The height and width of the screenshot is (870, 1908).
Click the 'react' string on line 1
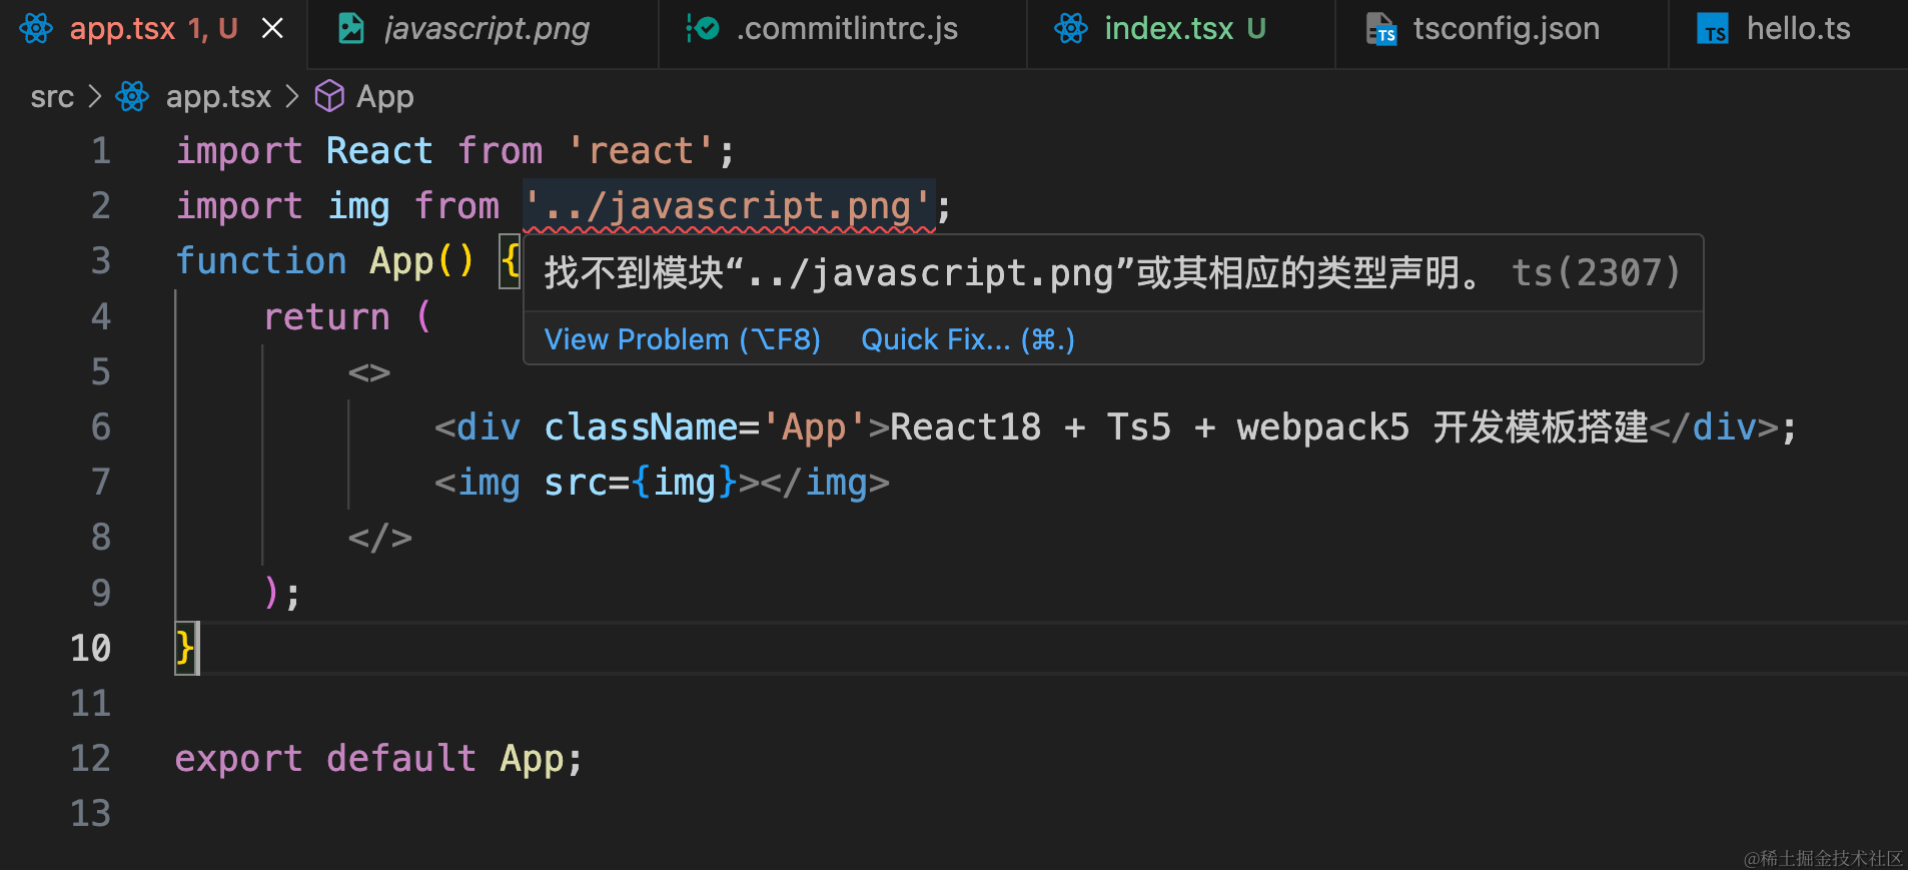640,151
